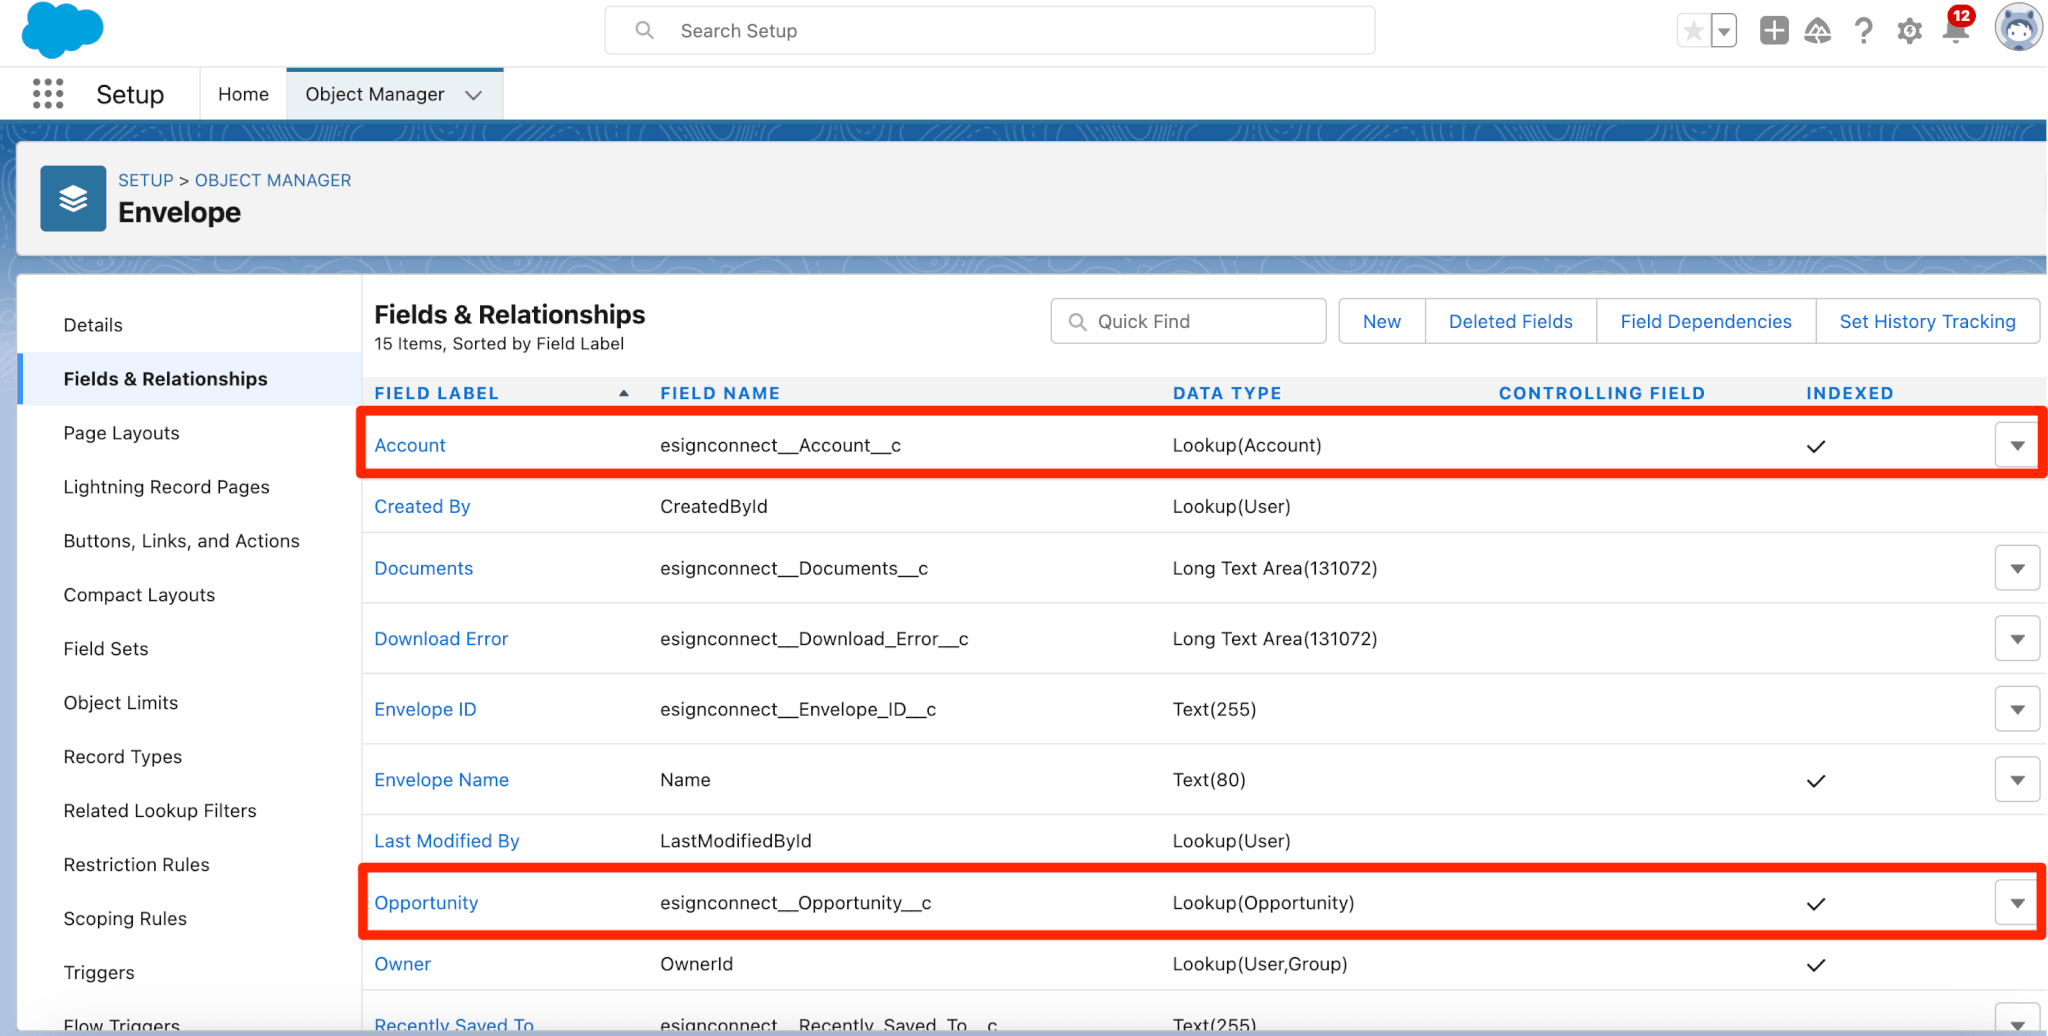
Task: Open Deleted Fields
Action: (x=1511, y=321)
